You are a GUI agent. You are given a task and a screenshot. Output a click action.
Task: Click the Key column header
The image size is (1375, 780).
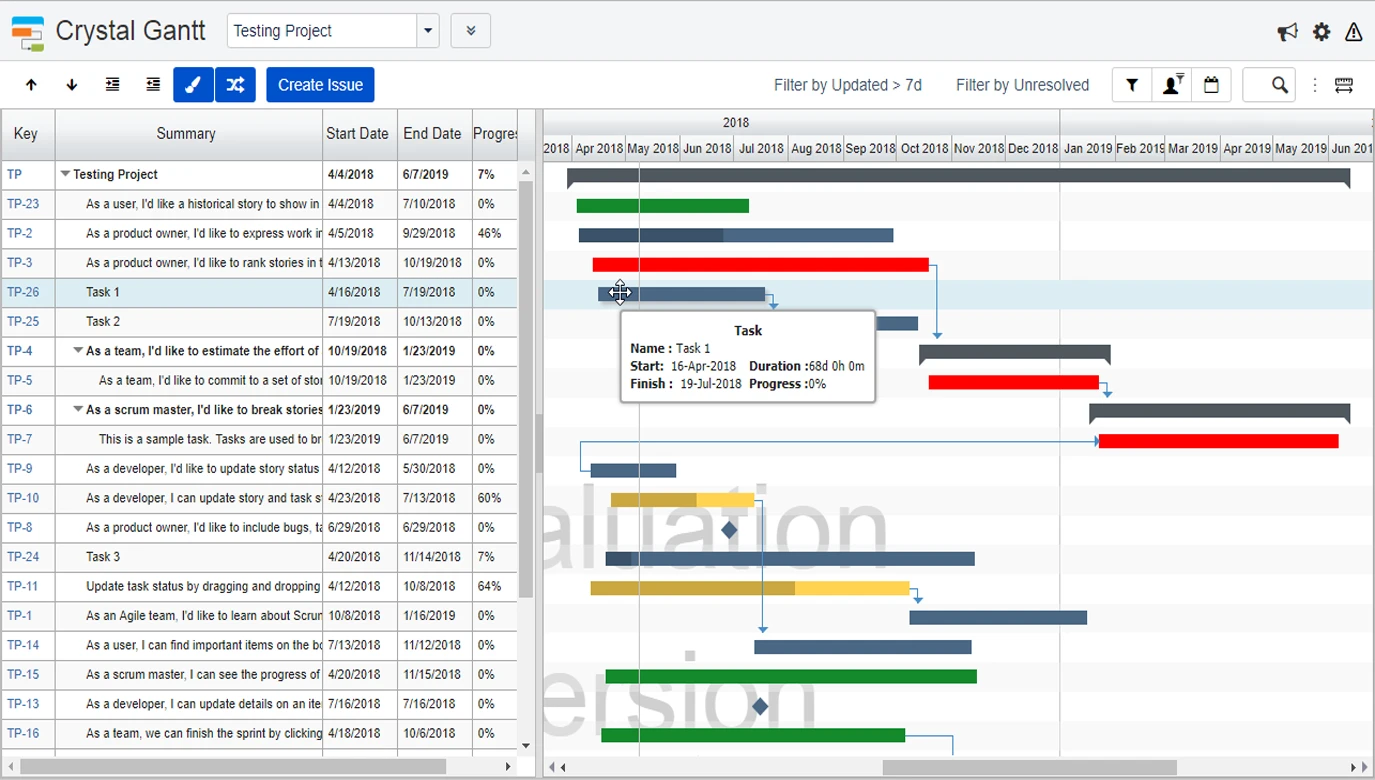tap(26, 134)
